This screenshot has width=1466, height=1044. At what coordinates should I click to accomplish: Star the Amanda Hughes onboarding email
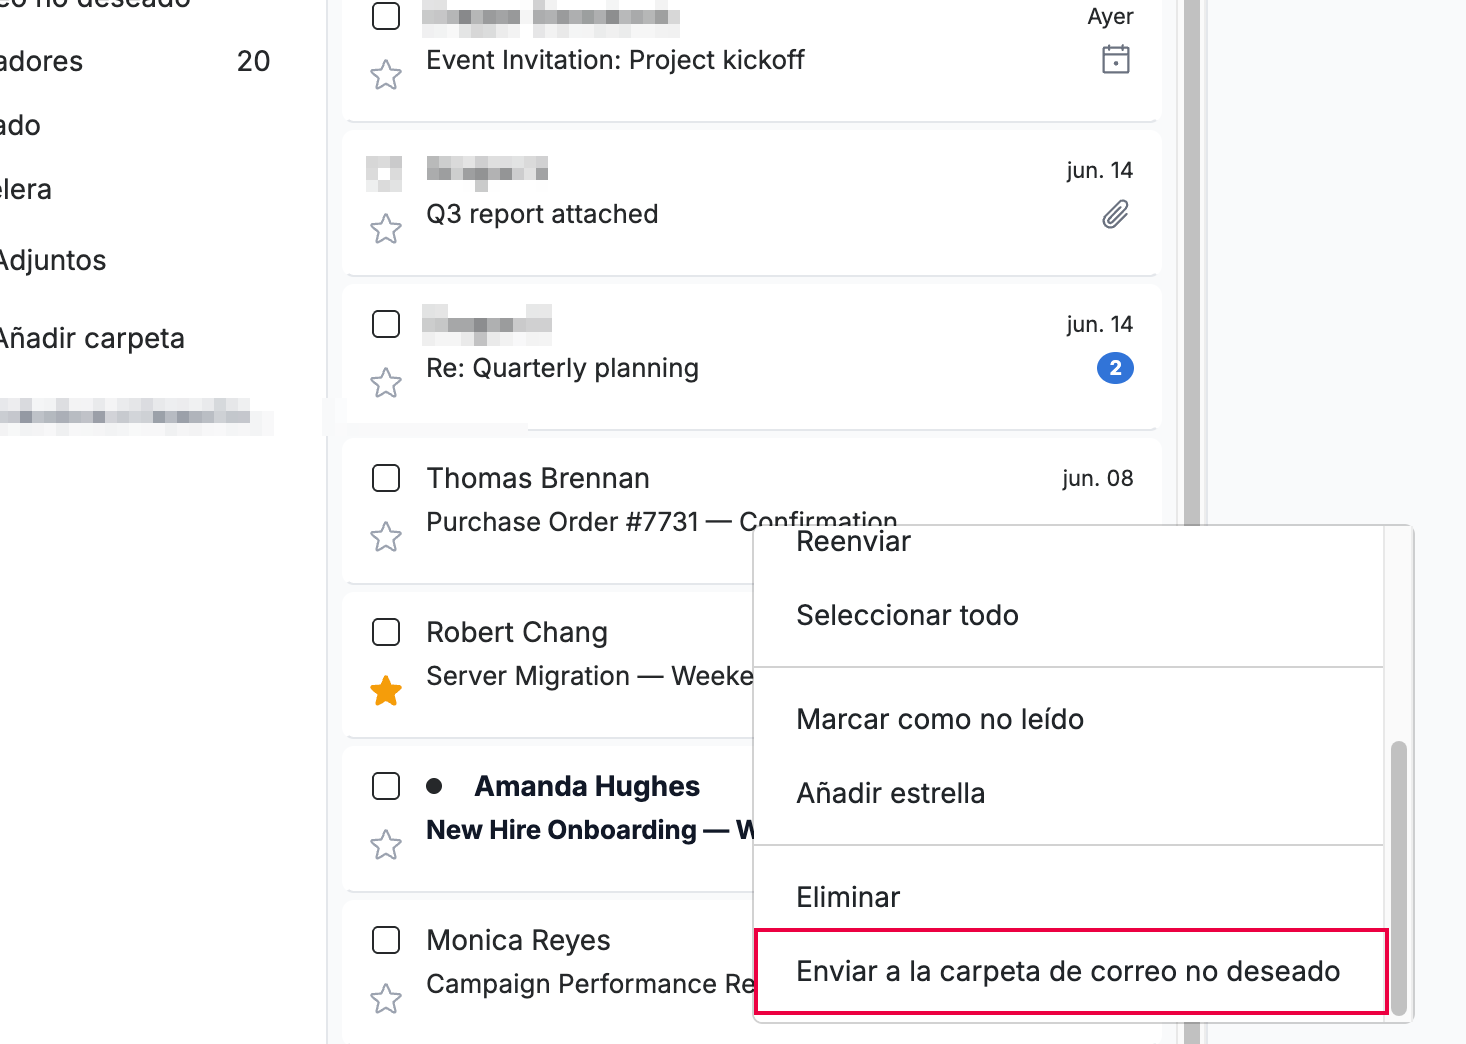pos(386,845)
